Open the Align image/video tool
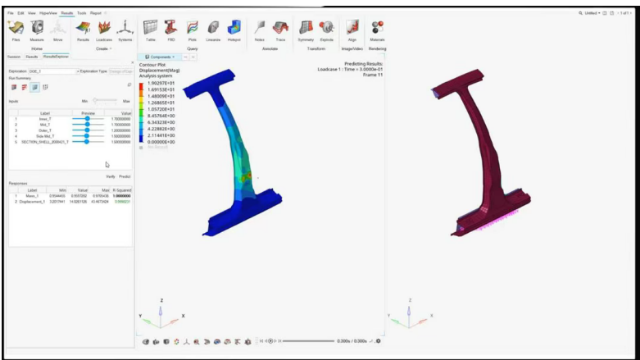This screenshot has width=640, height=360. [352, 31]
